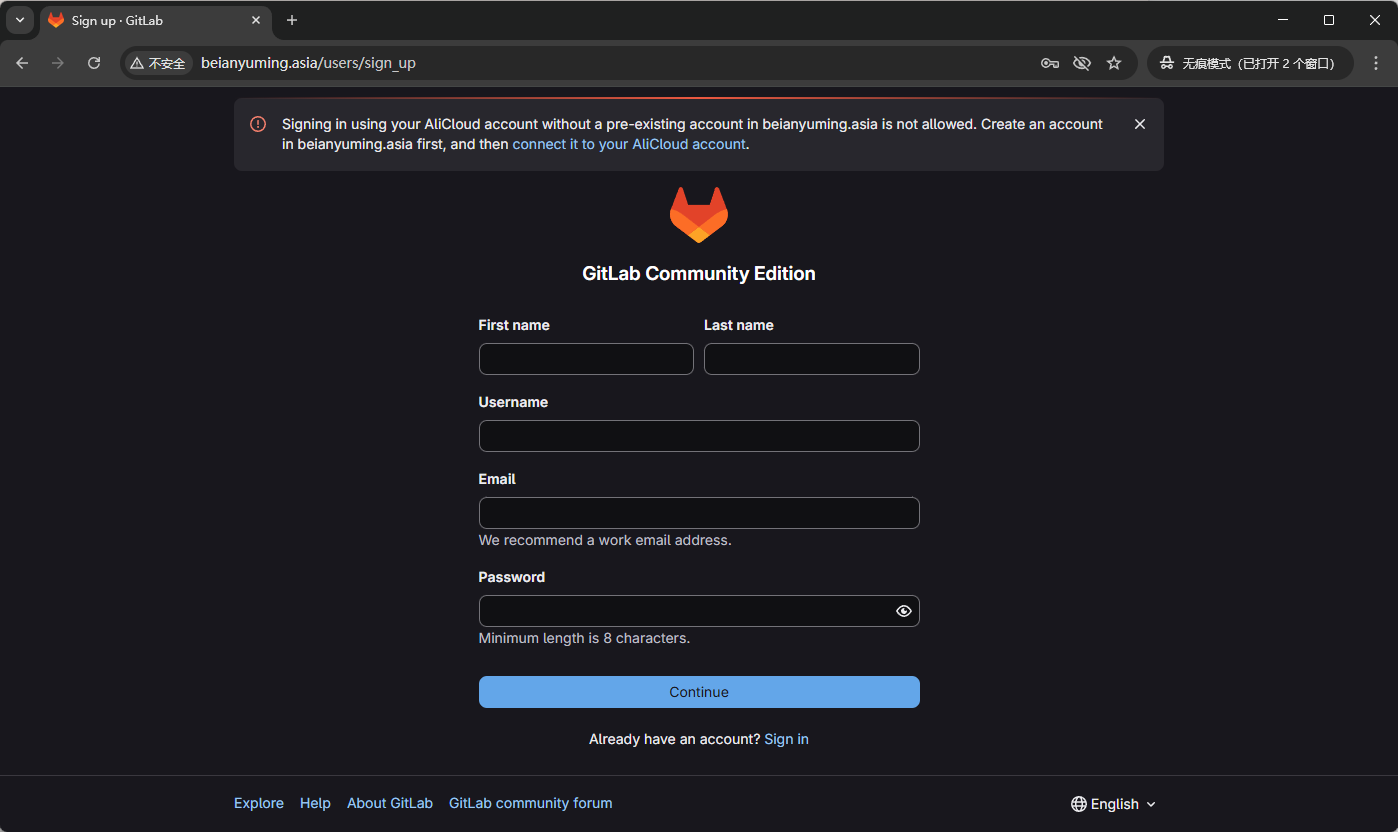Expand the tab search chevron
Screen dimensions: 1398x832
pyautogui.click(x=19, y=20)
